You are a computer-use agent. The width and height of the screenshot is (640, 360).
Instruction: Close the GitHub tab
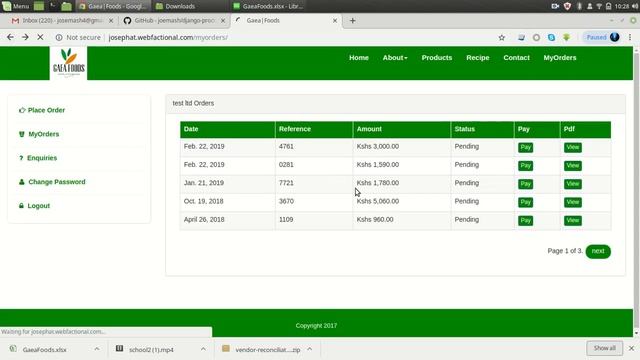point(223,20)
